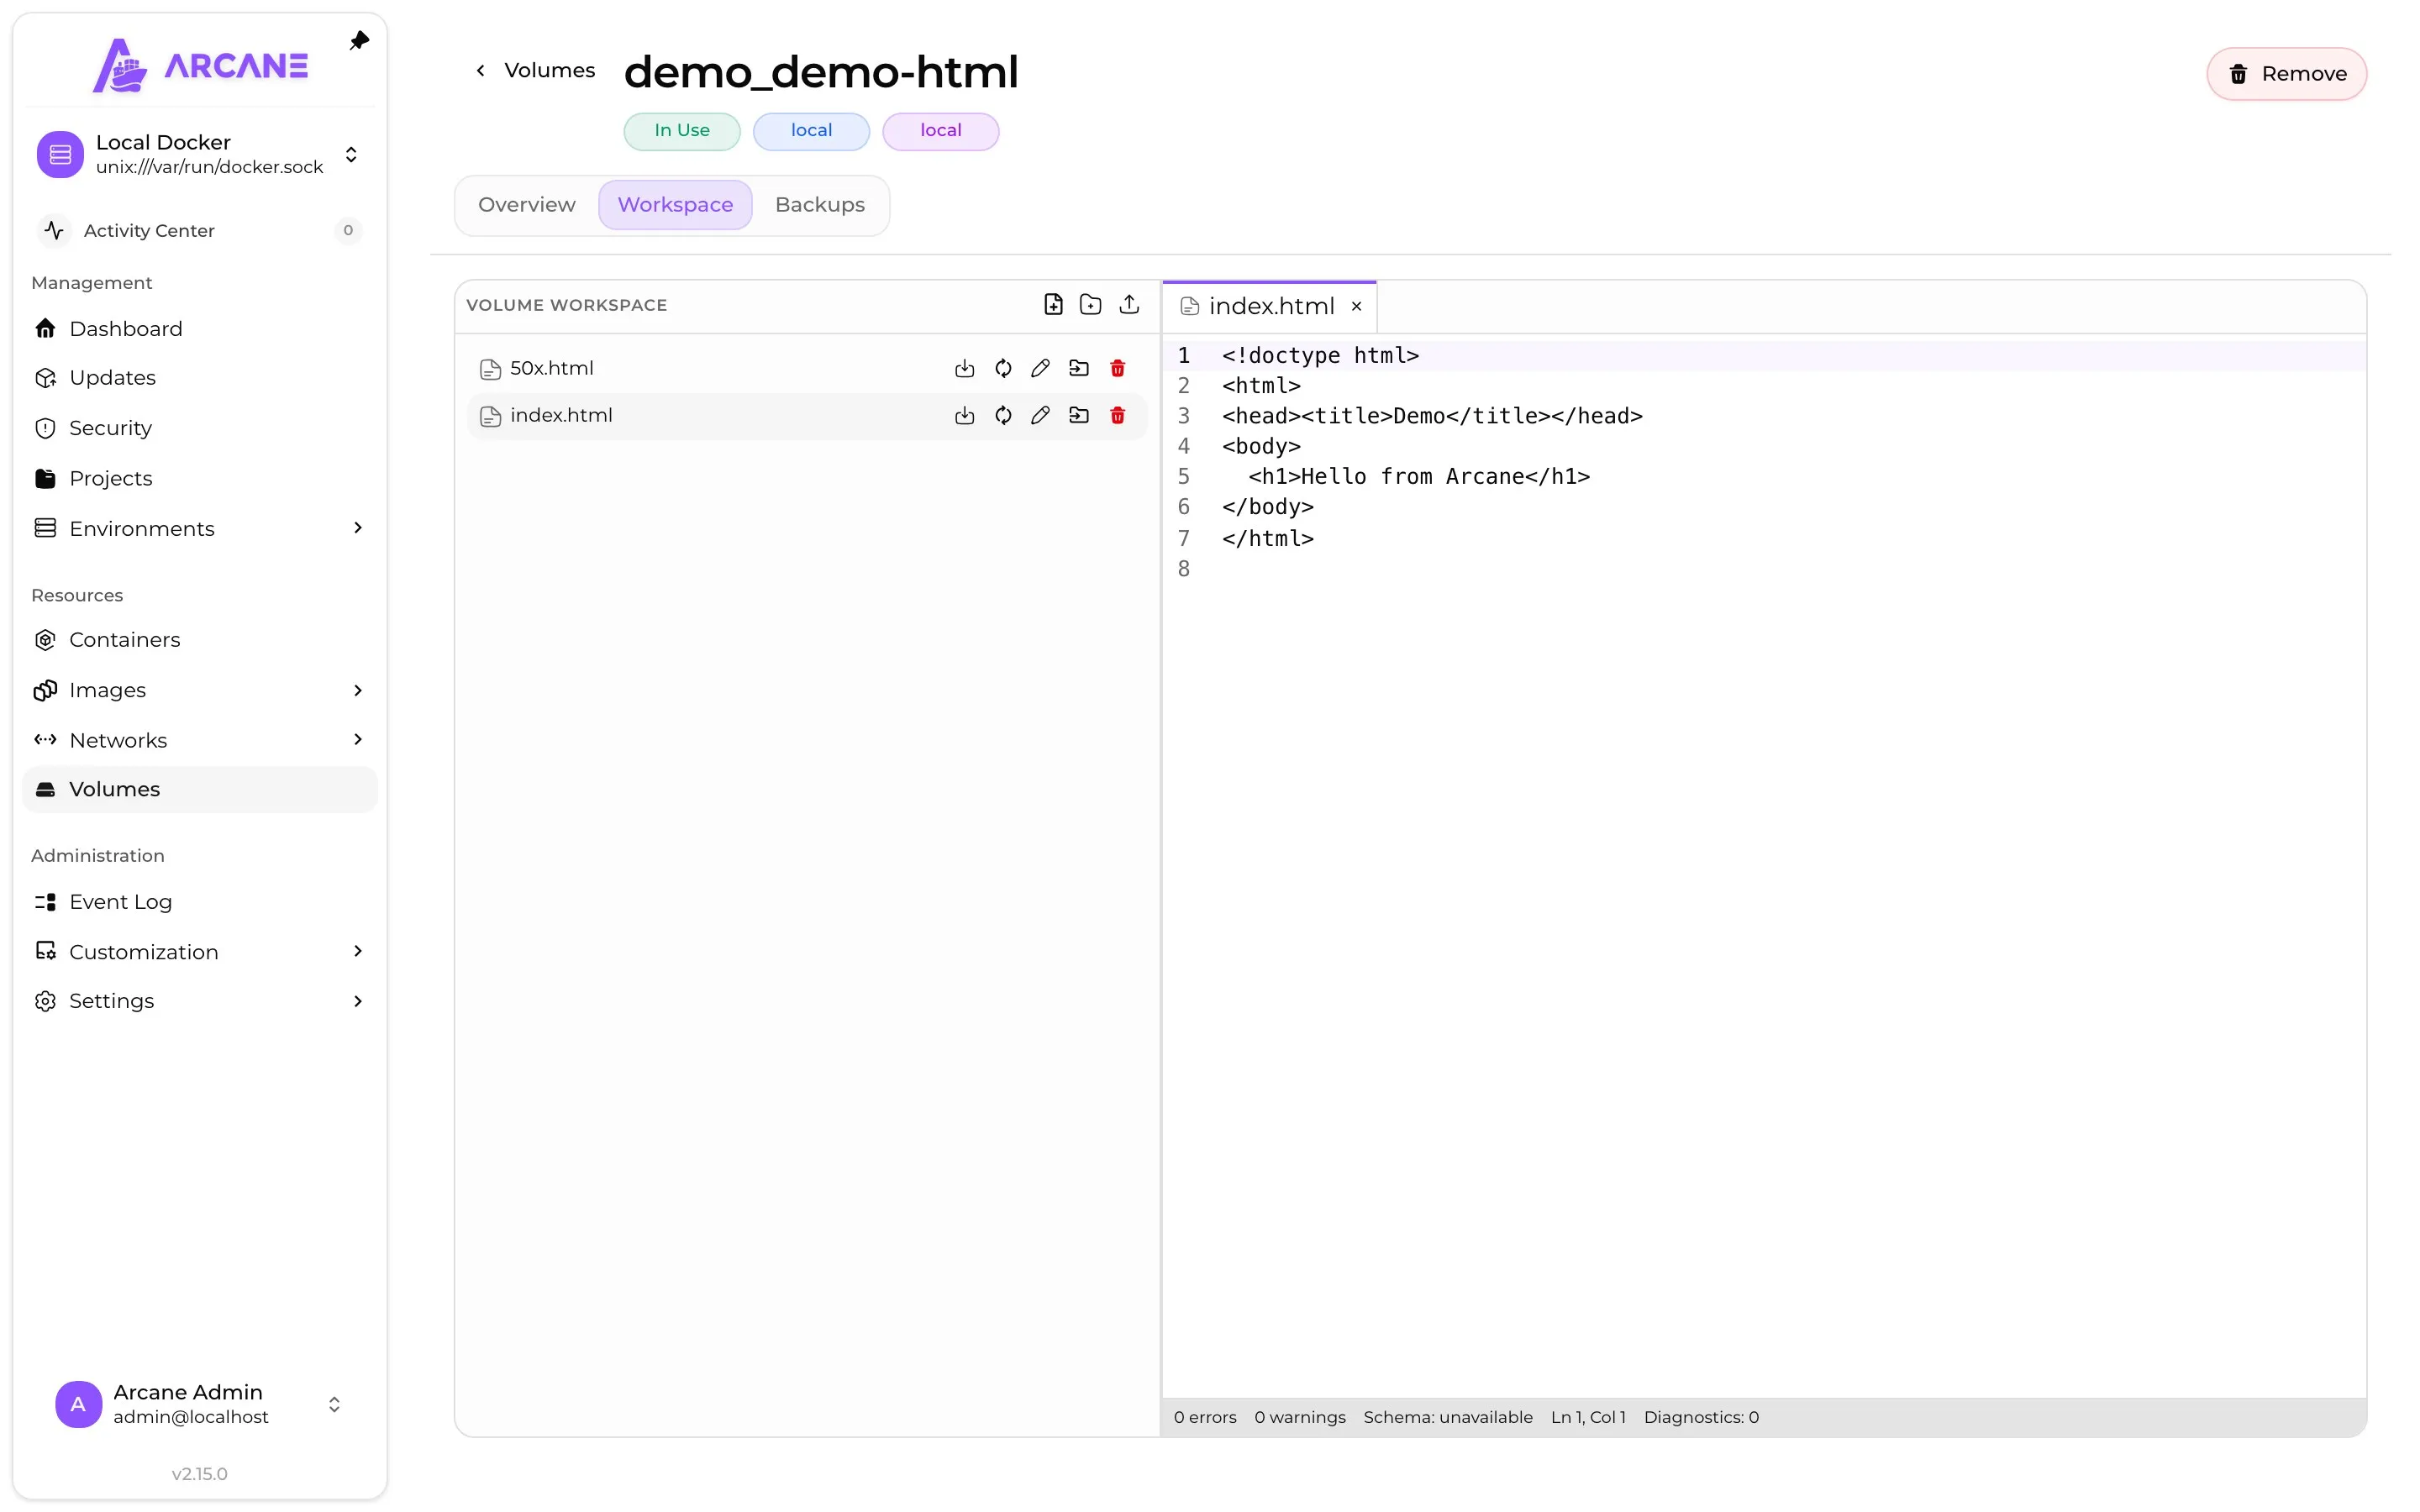The width and height of the screenshot is (2420, 1512).
Task: Close the index.html editor tab
Action: coord(1356,306)
